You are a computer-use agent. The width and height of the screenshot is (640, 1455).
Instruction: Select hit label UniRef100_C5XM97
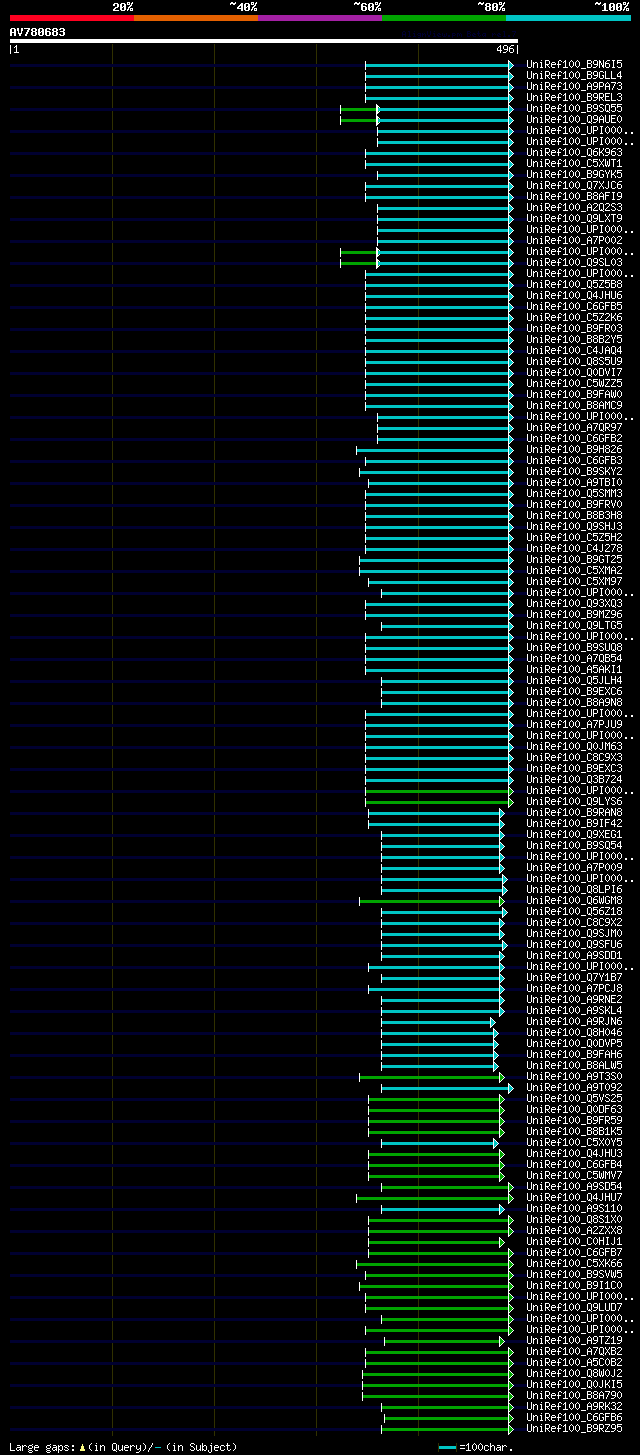[574, 581]
